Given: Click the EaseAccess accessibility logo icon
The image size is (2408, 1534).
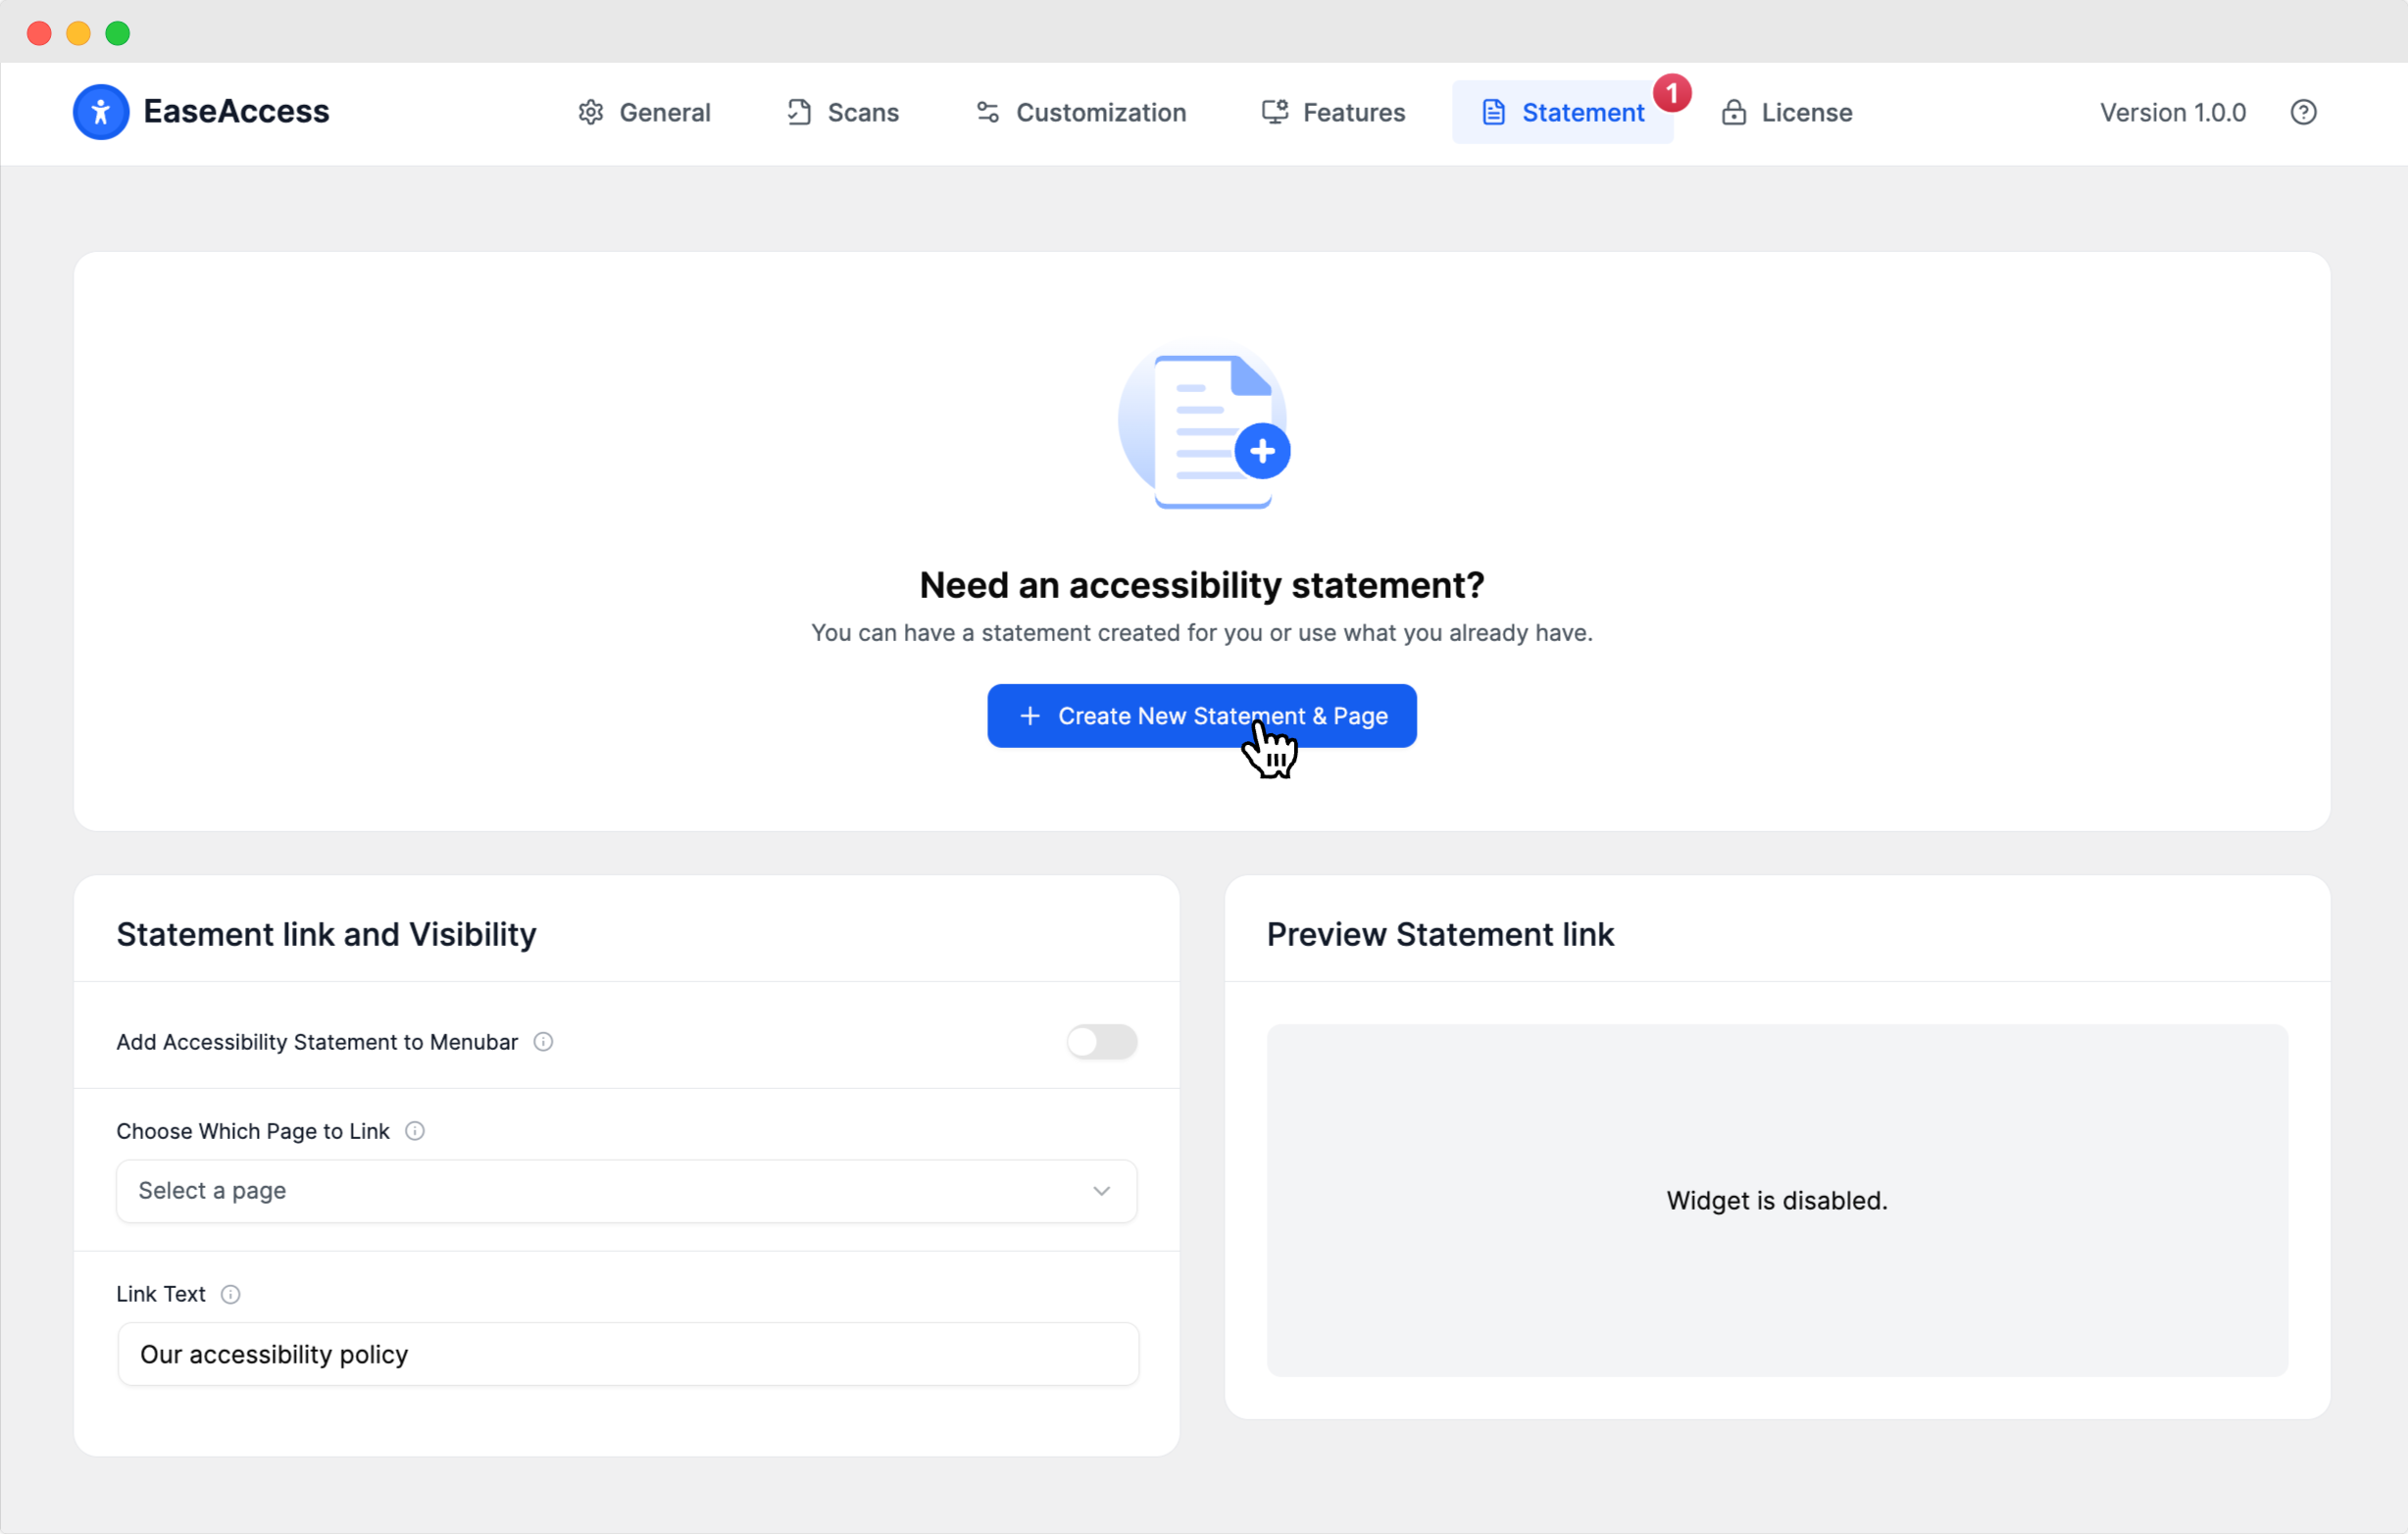Looking at the screenshot, I should [101, 112].
